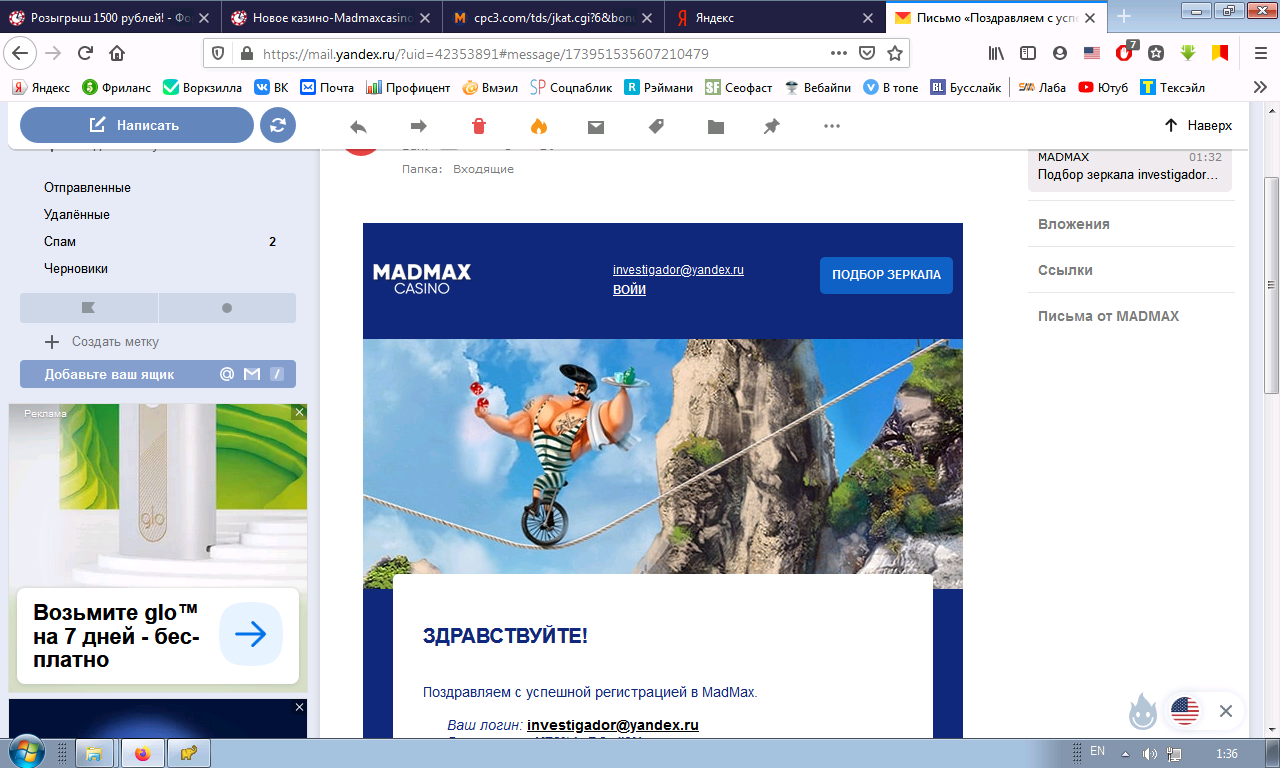Open the MADMAX message from 01:32
The width and height of the screenshot is (1280, 768).
click(x=1130, y=166)
